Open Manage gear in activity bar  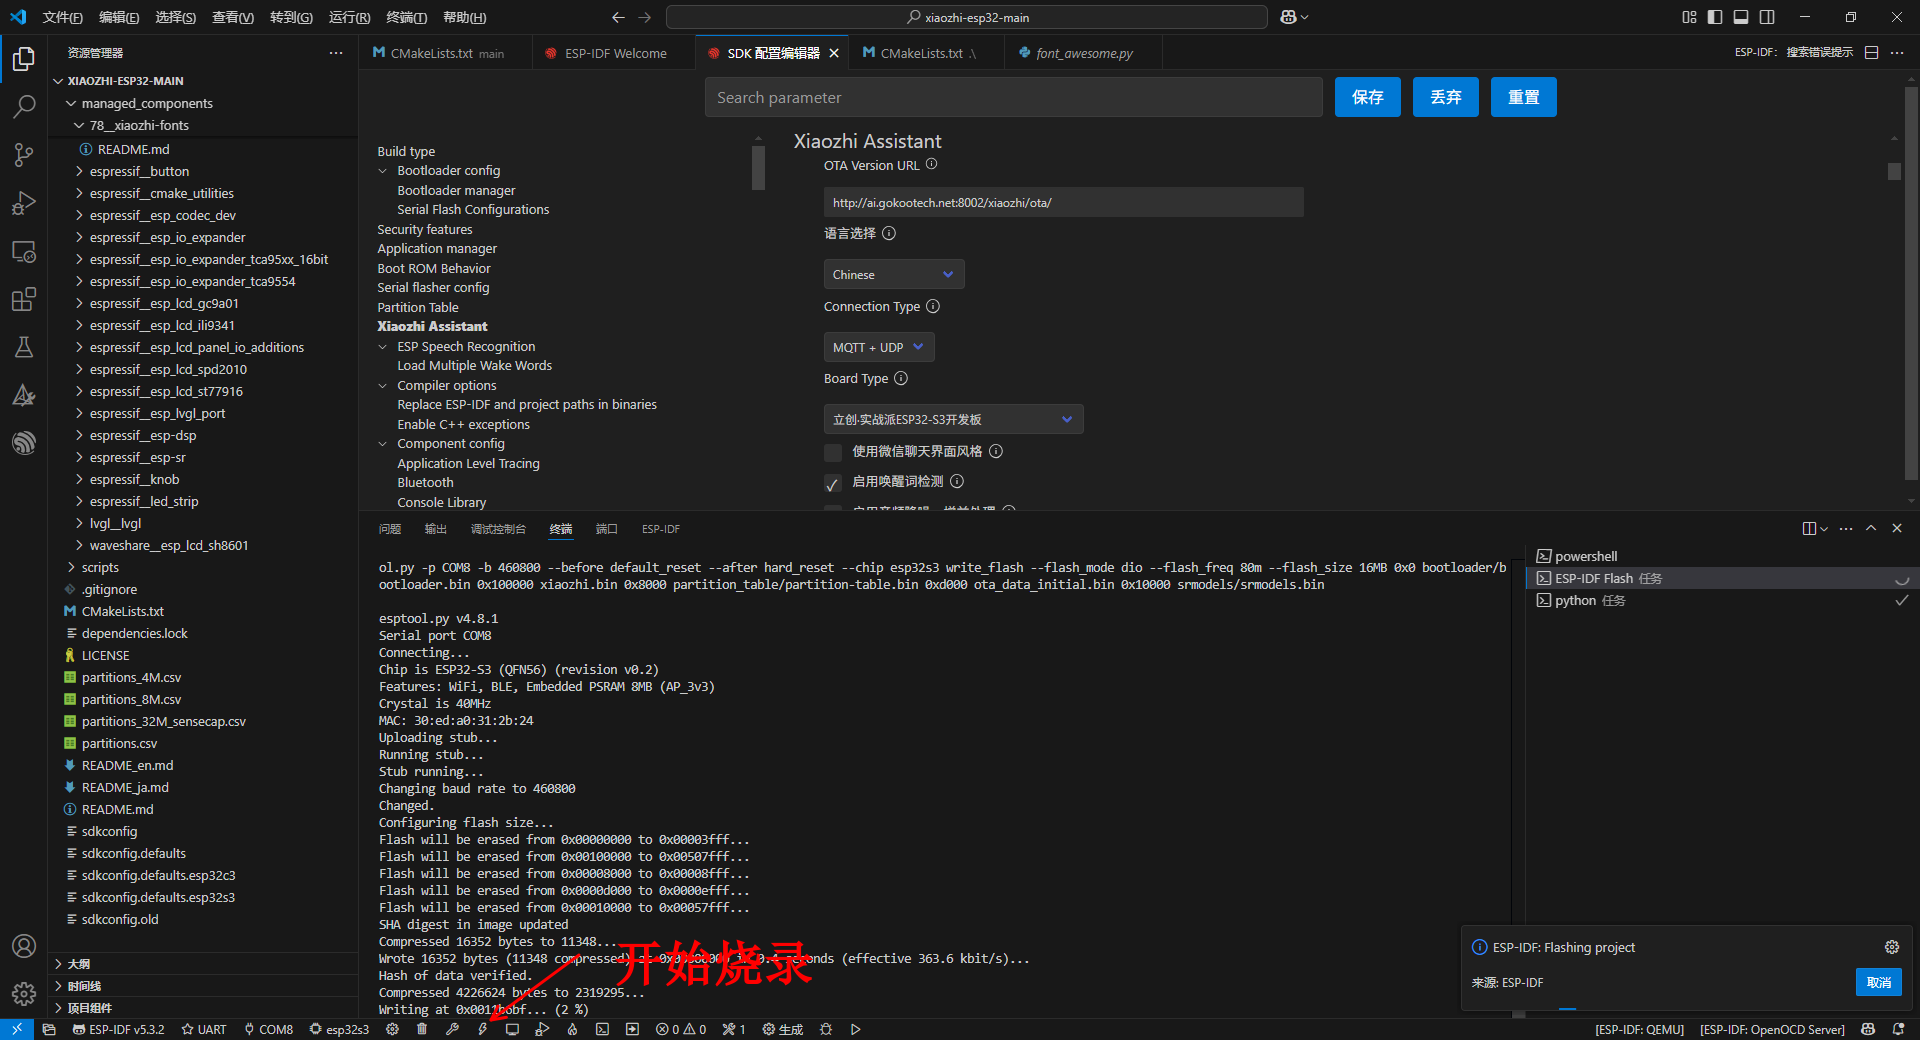24,993
